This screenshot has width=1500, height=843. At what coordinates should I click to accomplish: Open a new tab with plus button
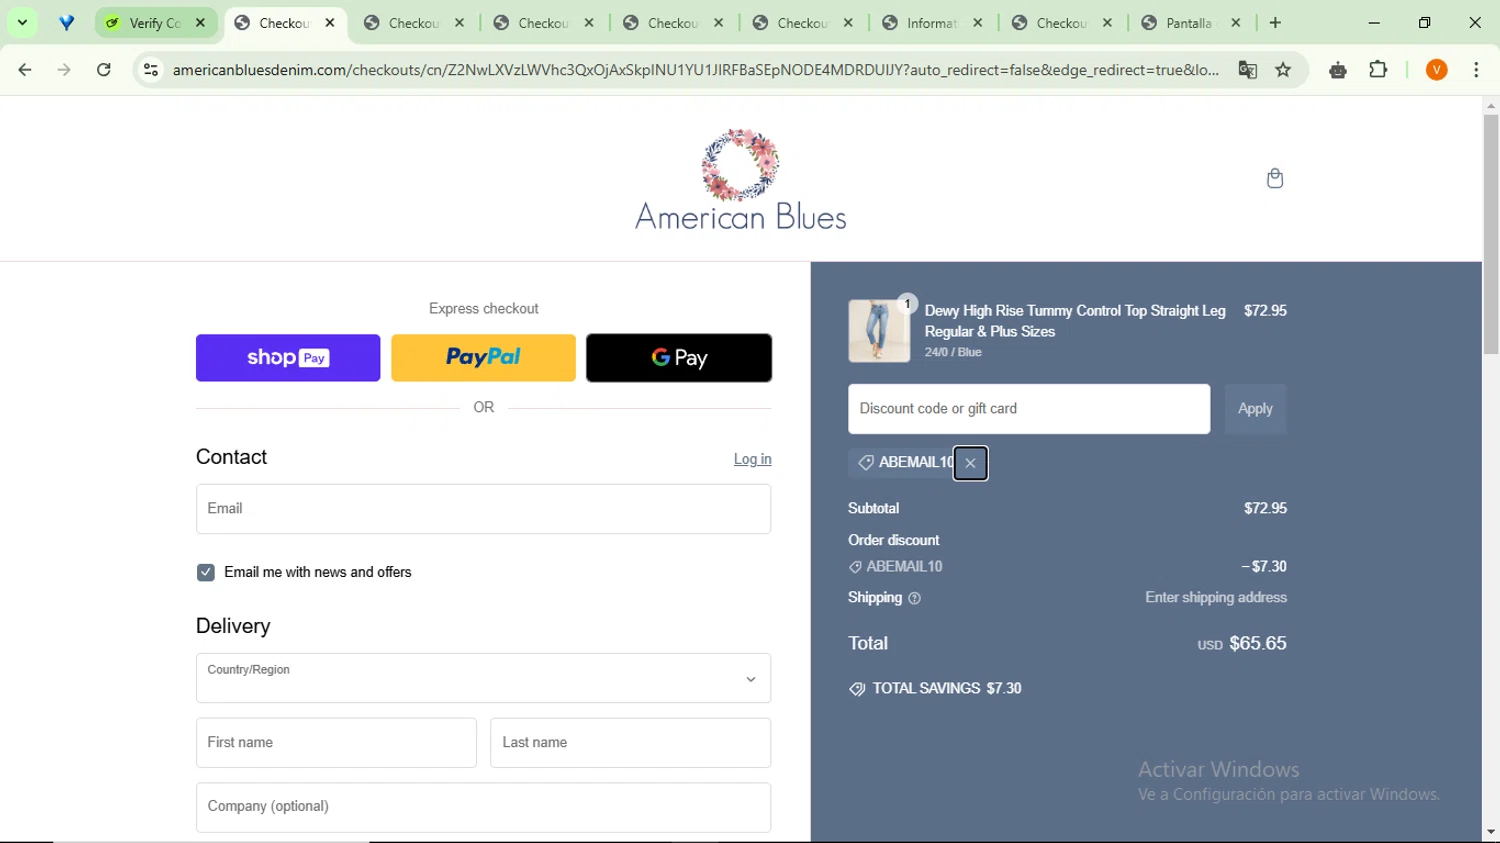tap(1275, 22)
